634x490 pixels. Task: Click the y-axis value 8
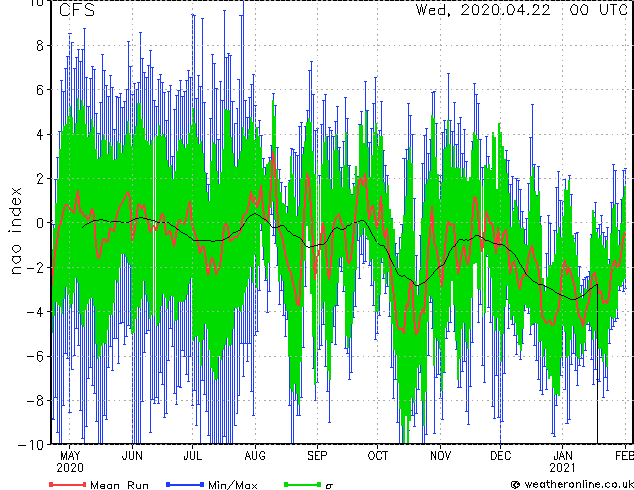[40, 46]
